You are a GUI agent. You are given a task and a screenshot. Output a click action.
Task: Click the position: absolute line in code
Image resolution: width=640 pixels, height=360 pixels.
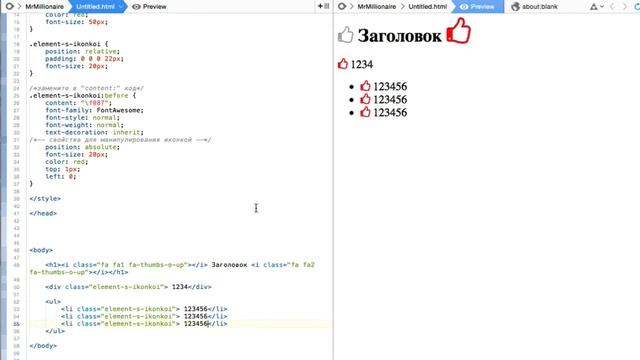point(82,147)
